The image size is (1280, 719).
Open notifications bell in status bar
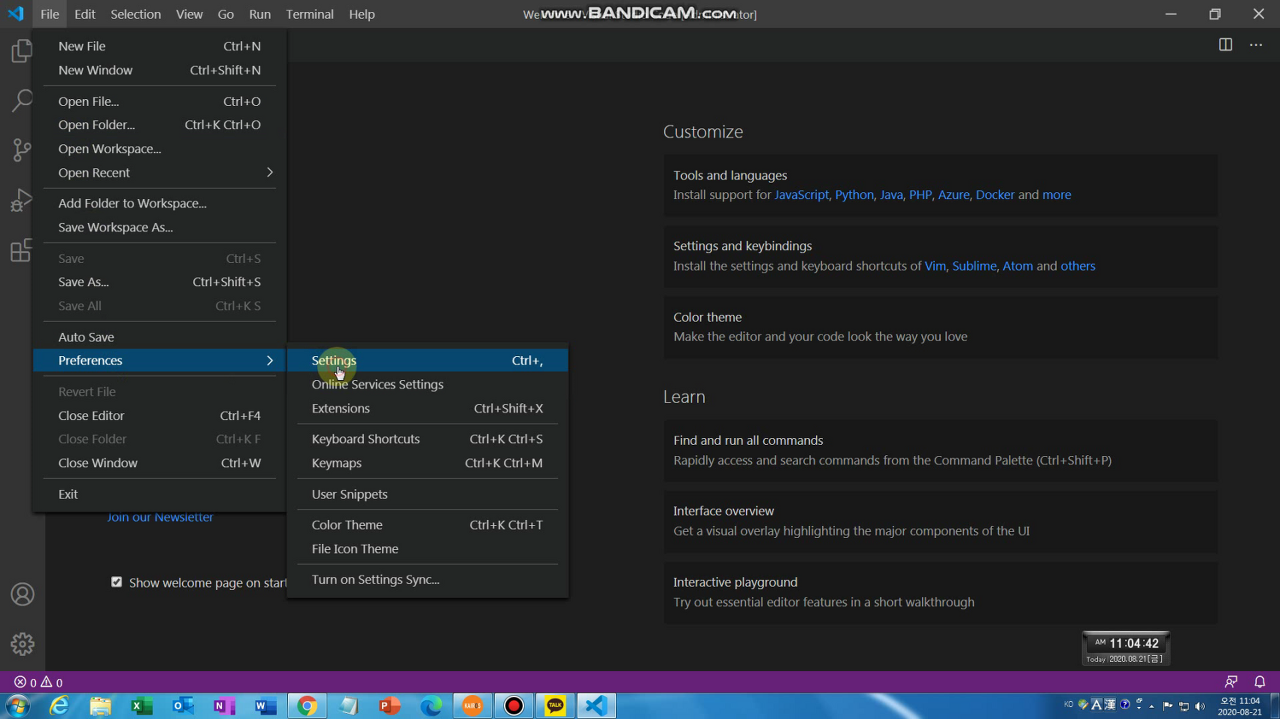pos(1260,683)
